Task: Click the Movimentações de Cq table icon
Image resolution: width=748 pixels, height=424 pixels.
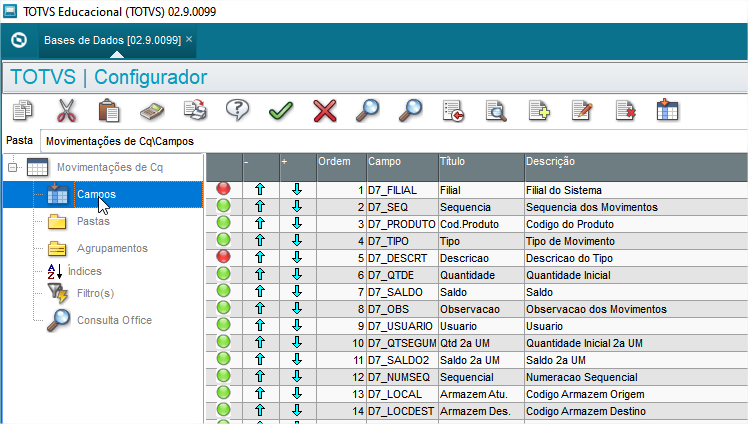Action: tap(37, 167)
